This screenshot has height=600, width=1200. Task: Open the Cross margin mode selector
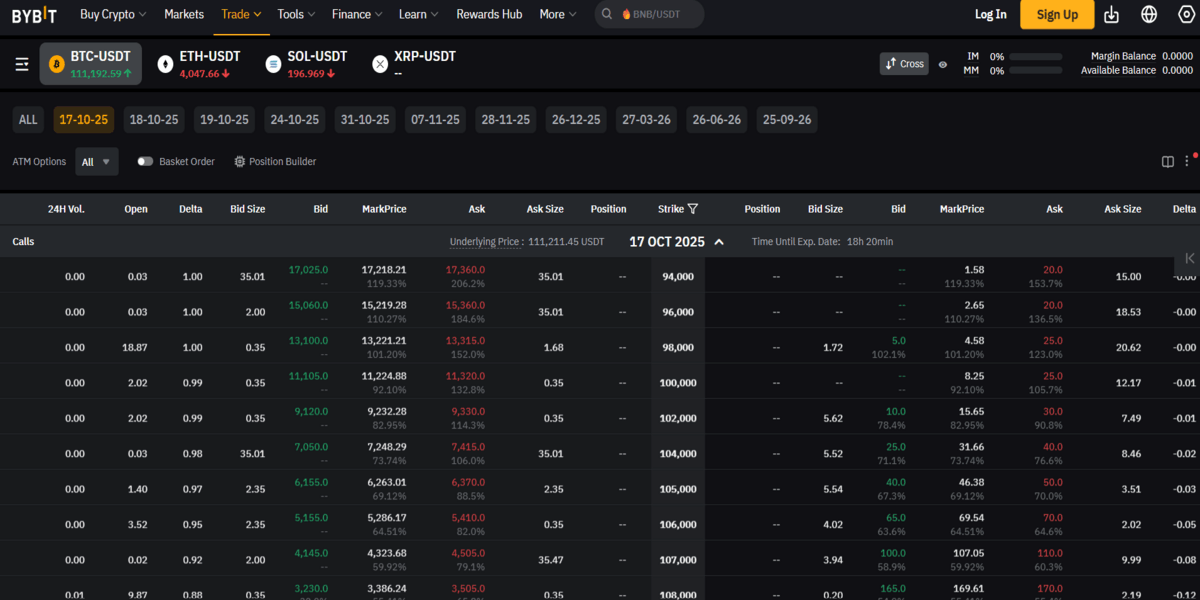[904, 63]
